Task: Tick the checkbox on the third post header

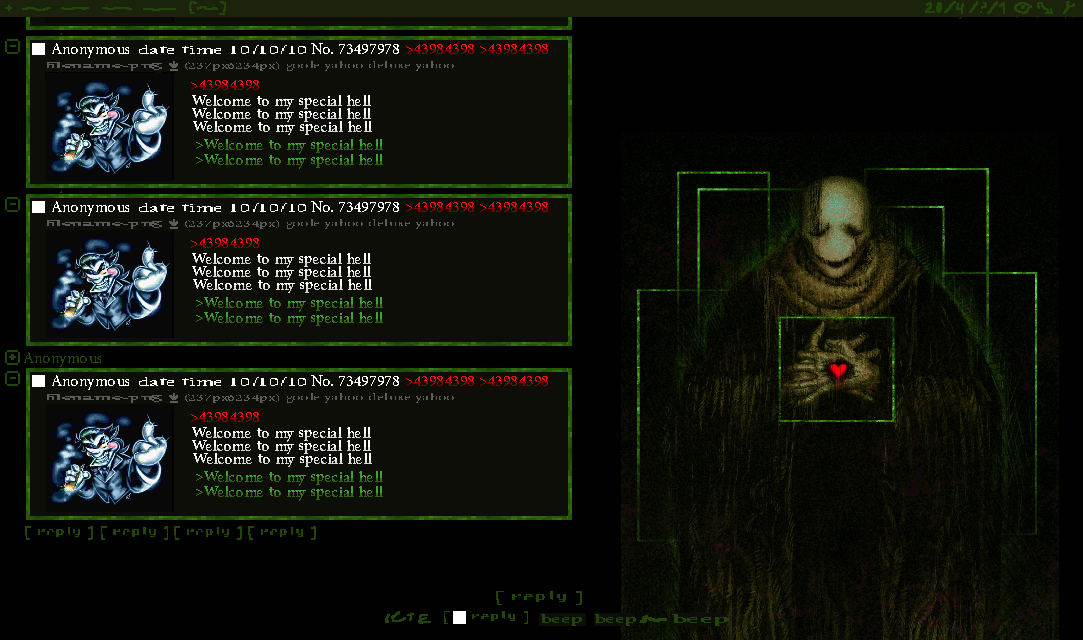Action: coord(39,381)
